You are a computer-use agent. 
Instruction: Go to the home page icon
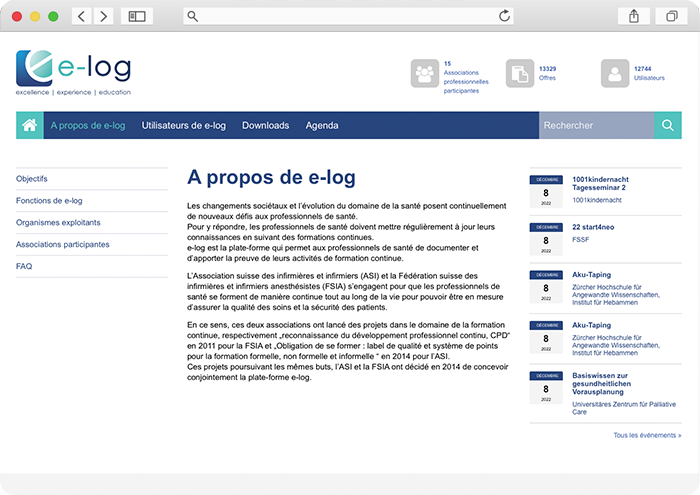[x=29, y=125]
